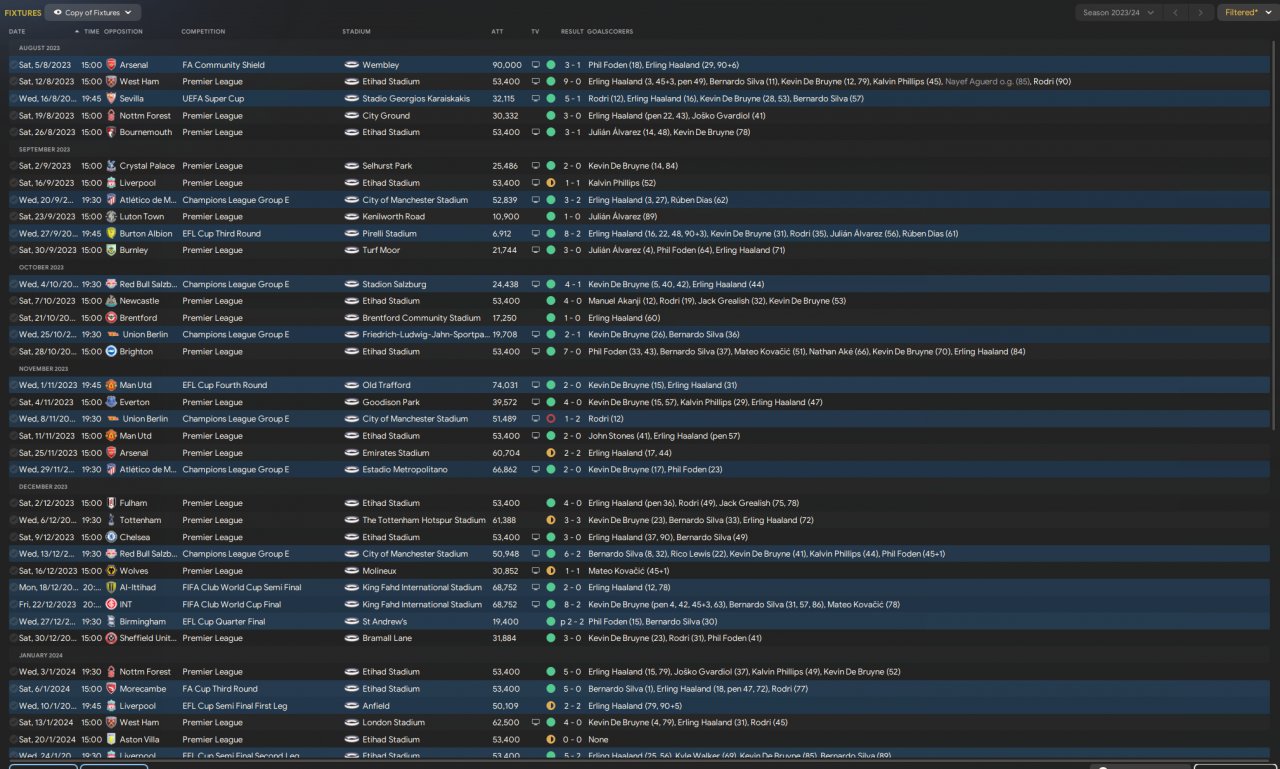
Task: Click the Fulham club badge
Action: [x=111, y=503]
